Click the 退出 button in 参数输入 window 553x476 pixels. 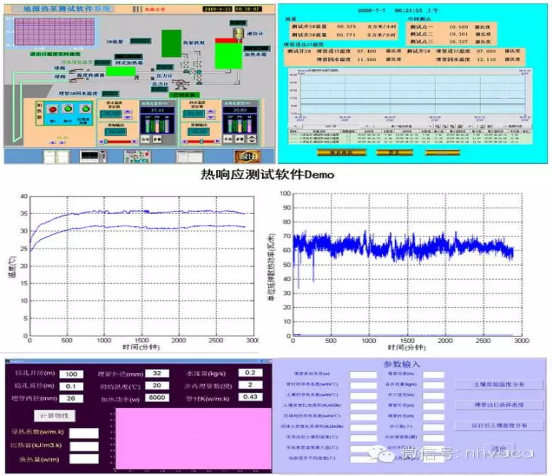(499, 449)
